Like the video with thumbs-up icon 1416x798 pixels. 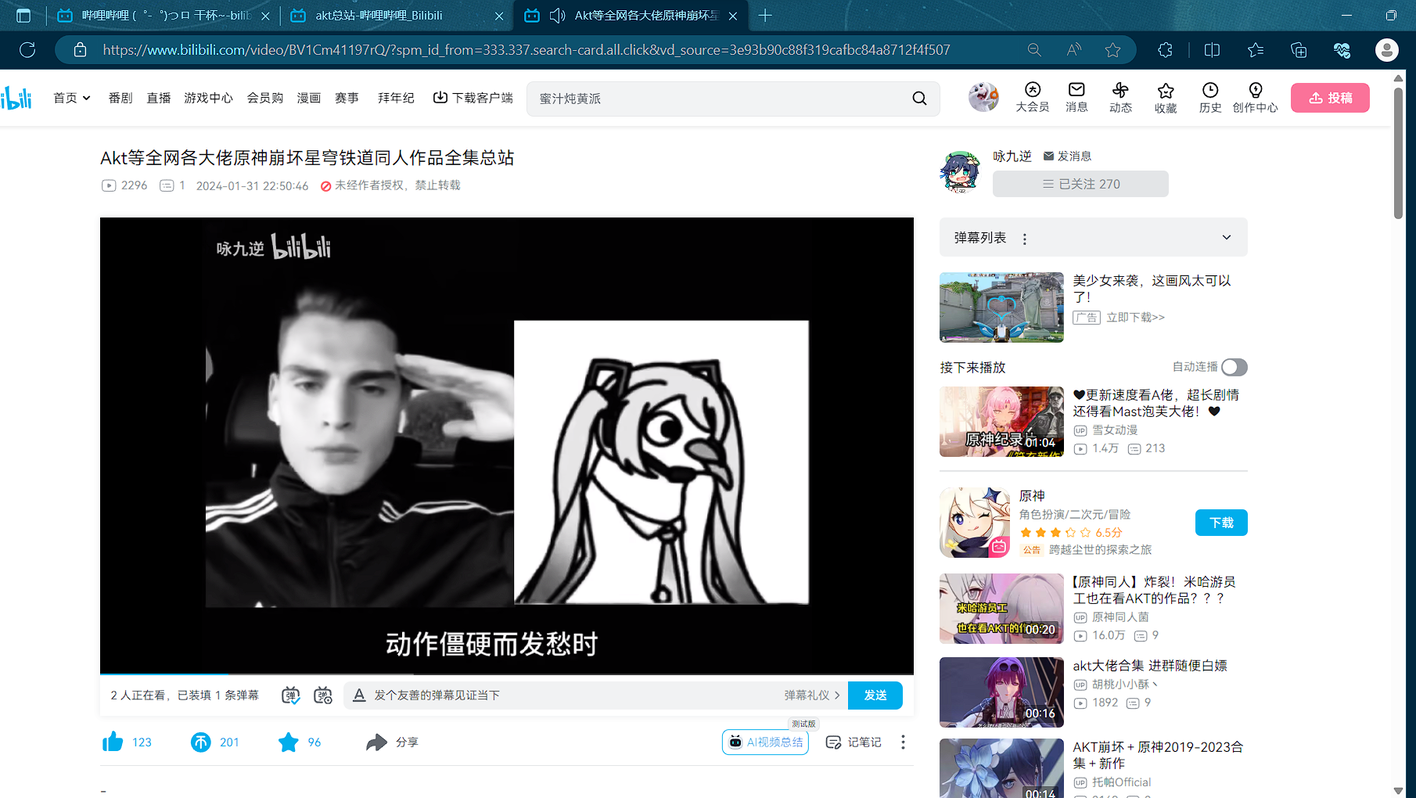point(112,742)
